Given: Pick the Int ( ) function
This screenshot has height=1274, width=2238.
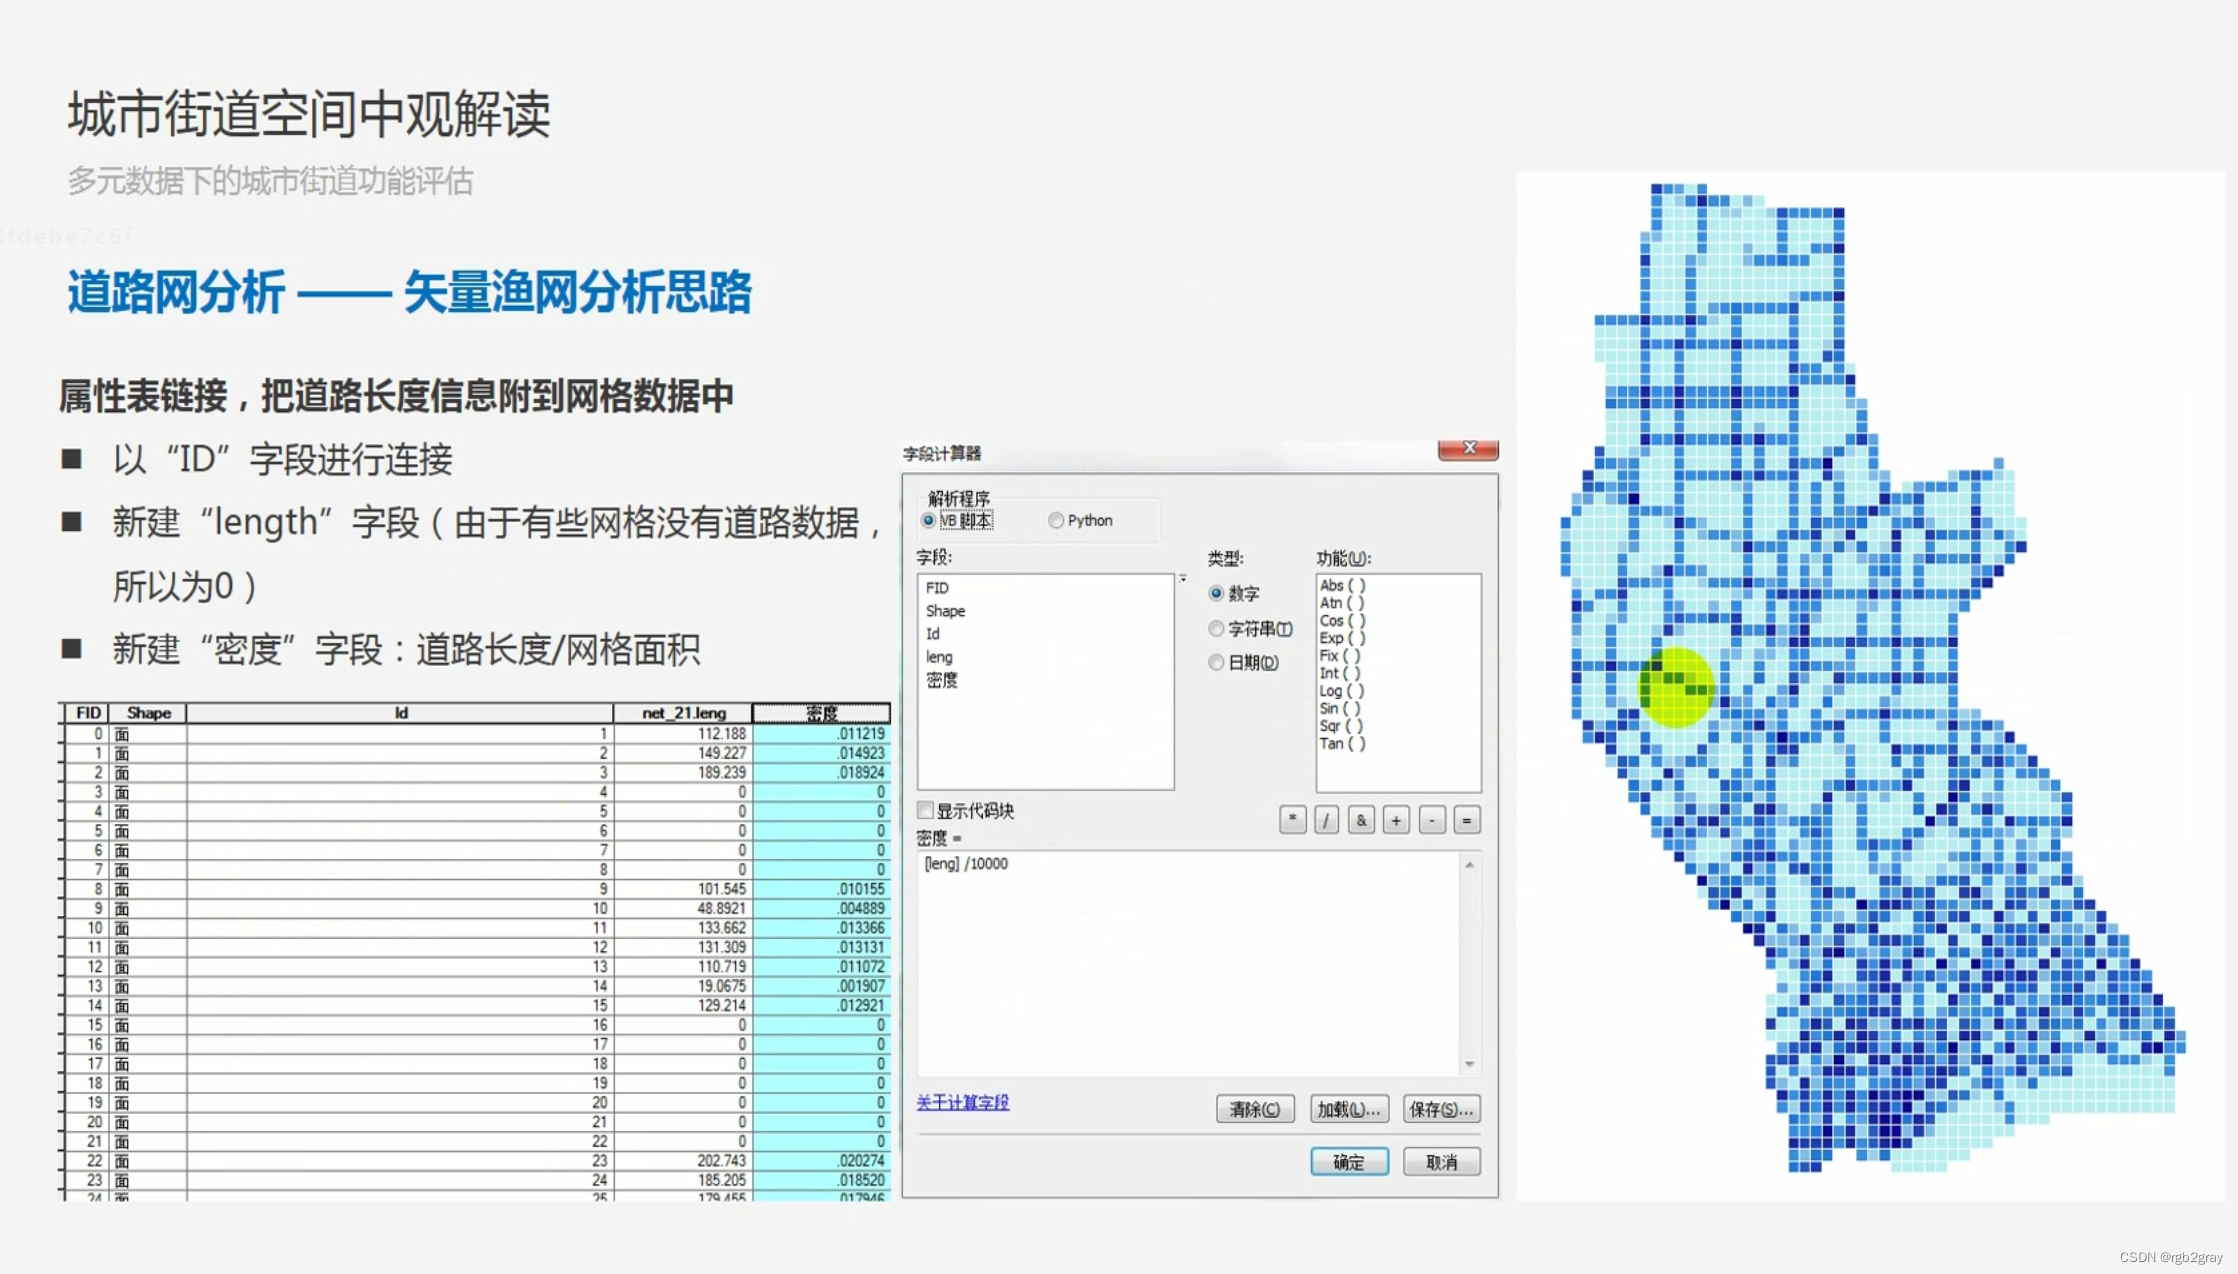Looking at the screenshot, I should coord(1340,673).
